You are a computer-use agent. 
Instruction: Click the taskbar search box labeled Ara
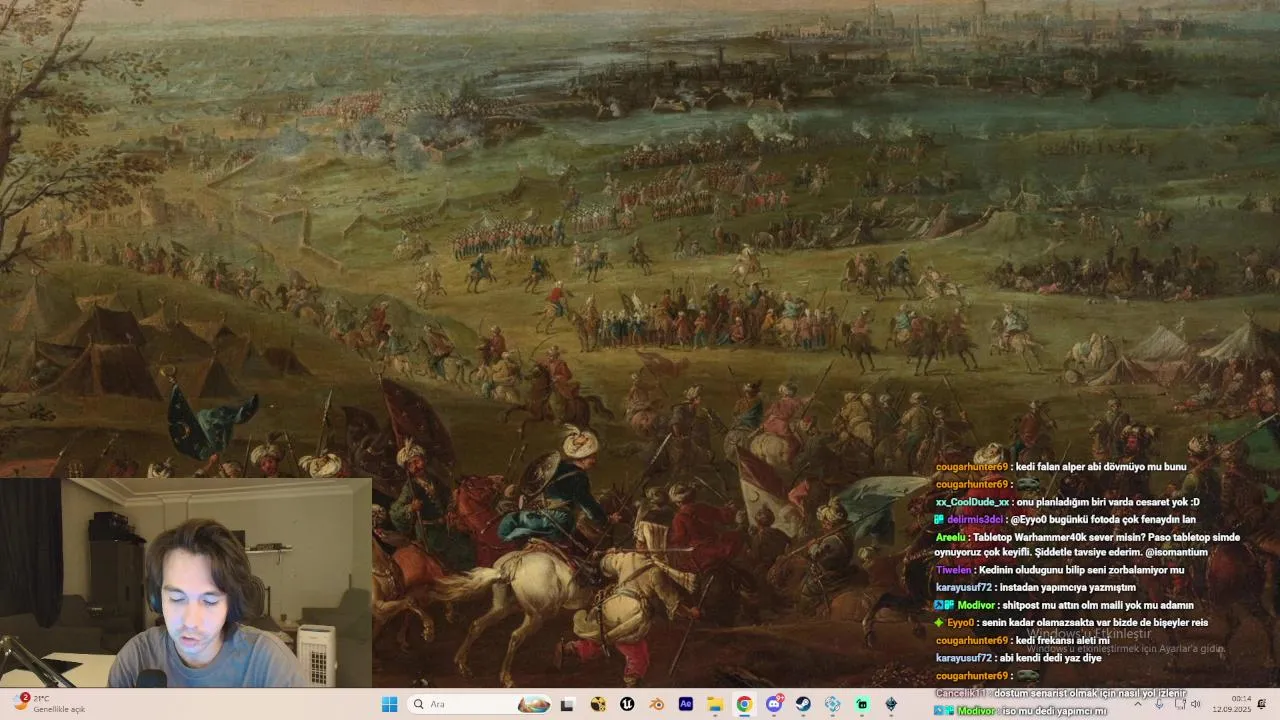point(480,704)
